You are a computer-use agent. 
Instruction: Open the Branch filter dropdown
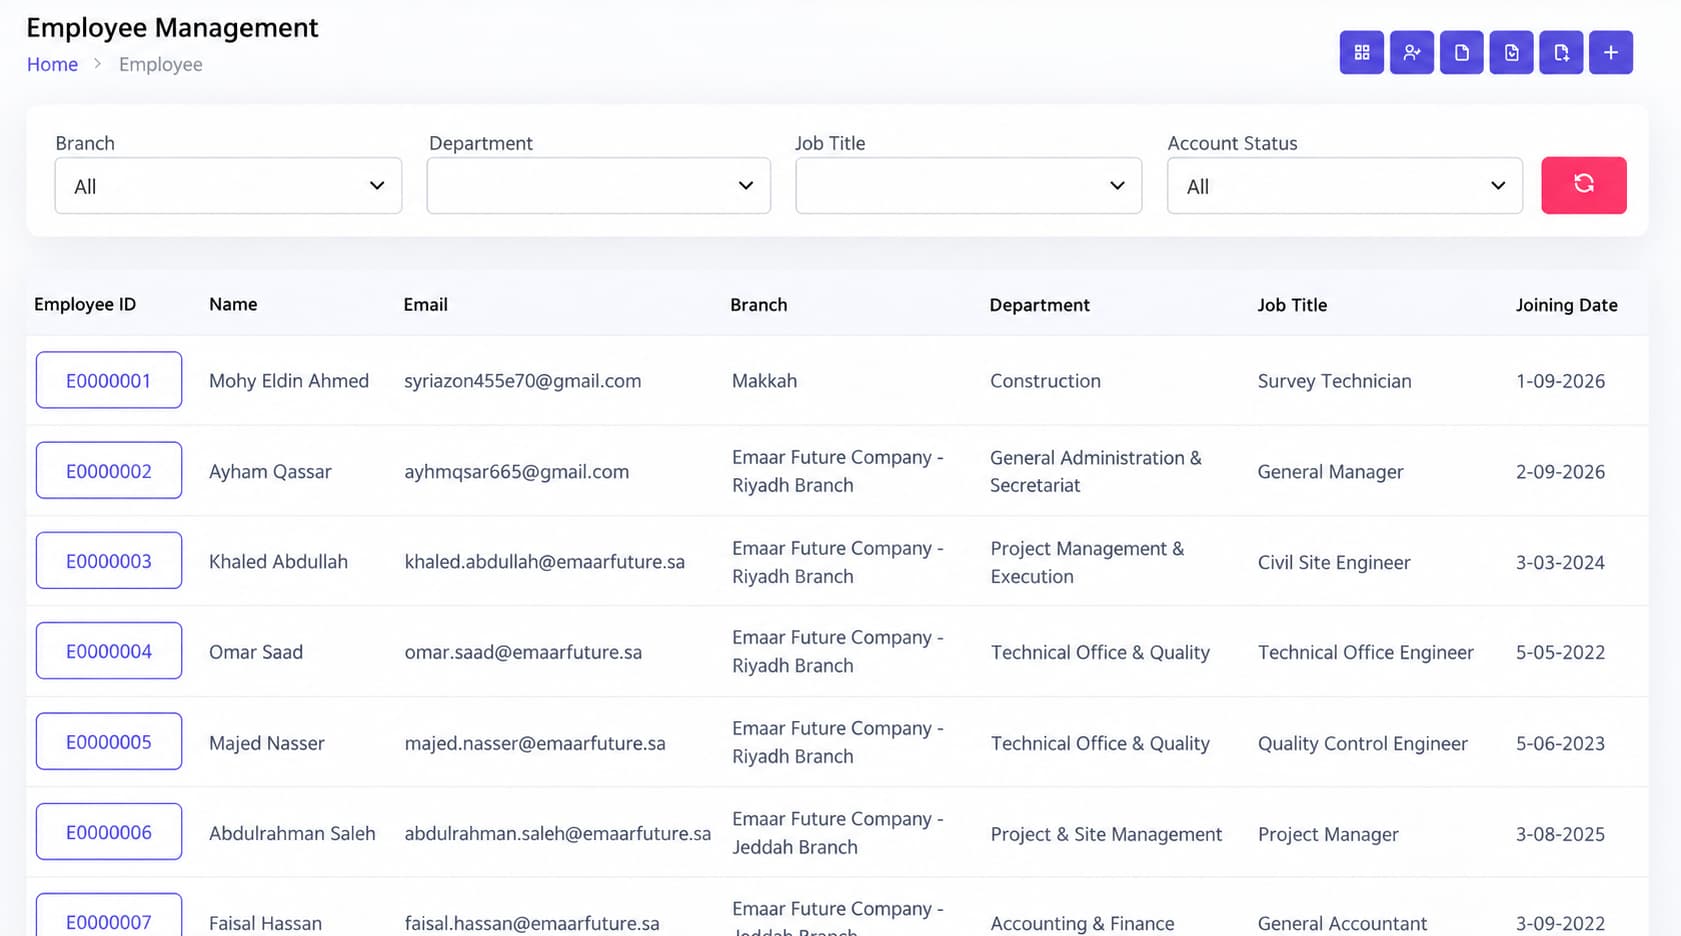(228, 185)
